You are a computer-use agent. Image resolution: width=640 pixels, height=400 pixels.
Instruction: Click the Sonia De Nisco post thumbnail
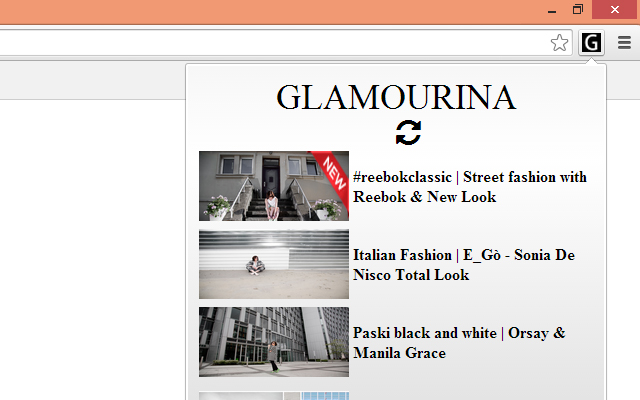tap(274, 264)
